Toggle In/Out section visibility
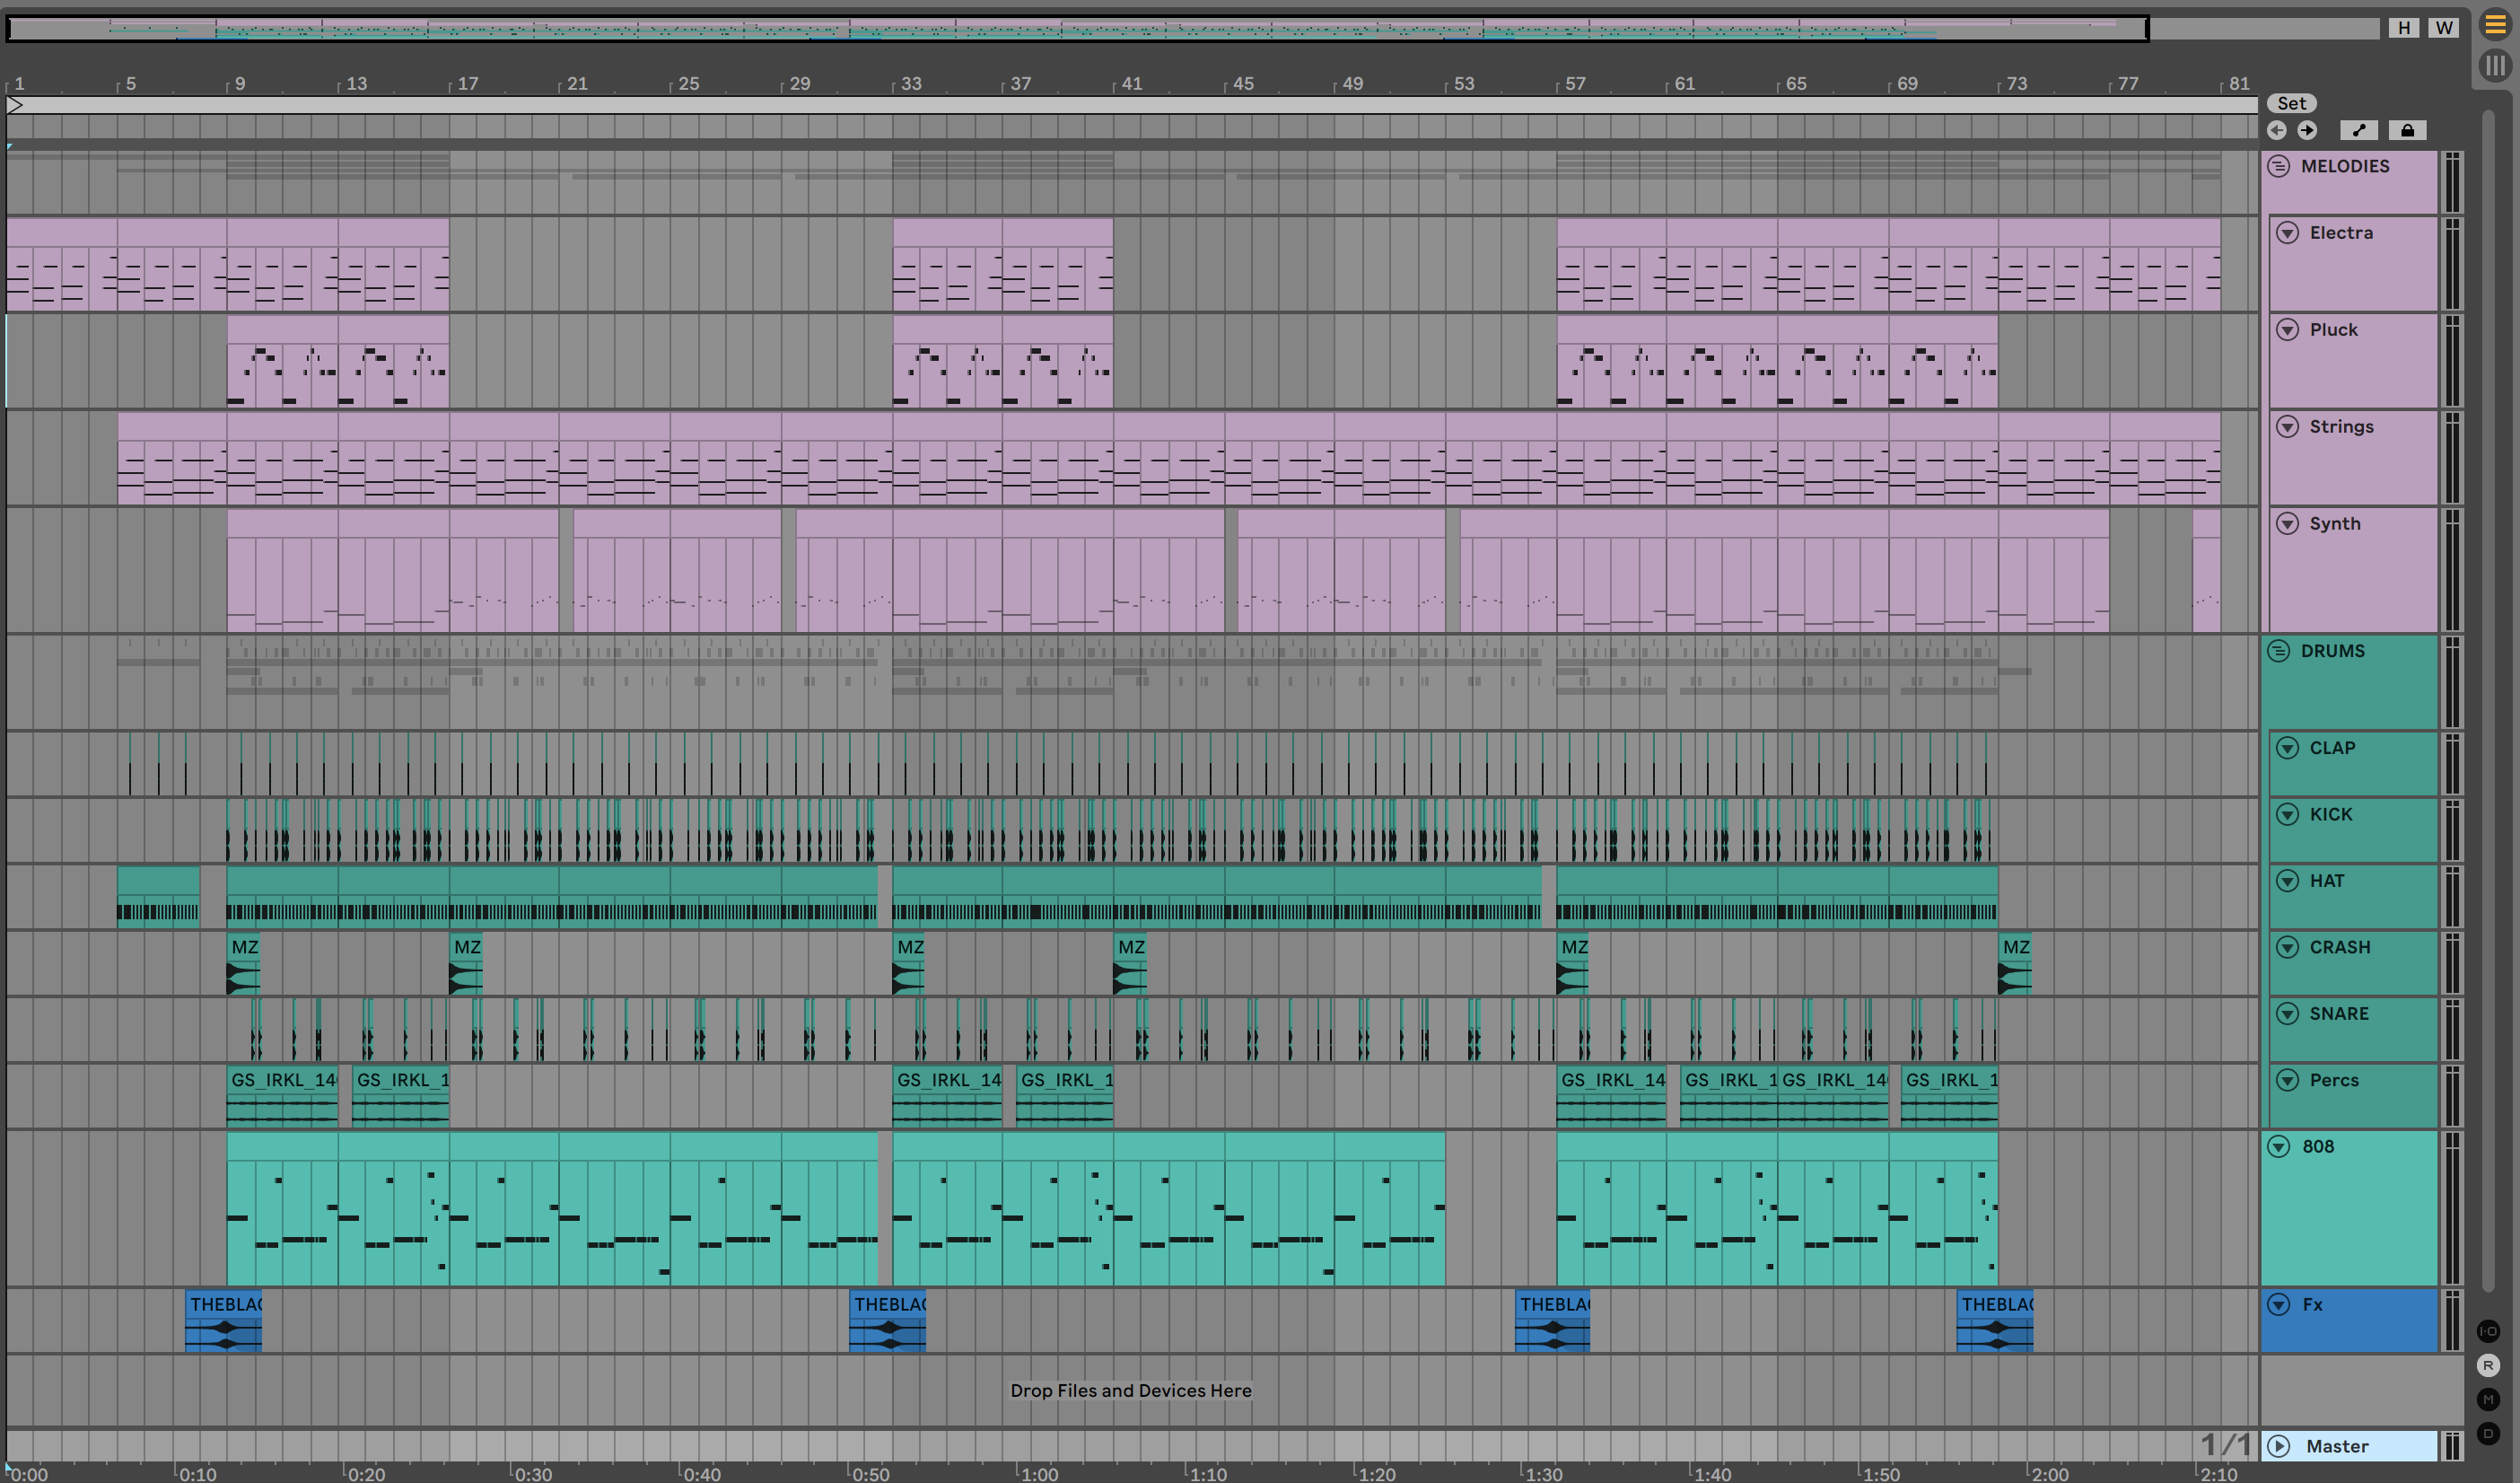 2488,1331
